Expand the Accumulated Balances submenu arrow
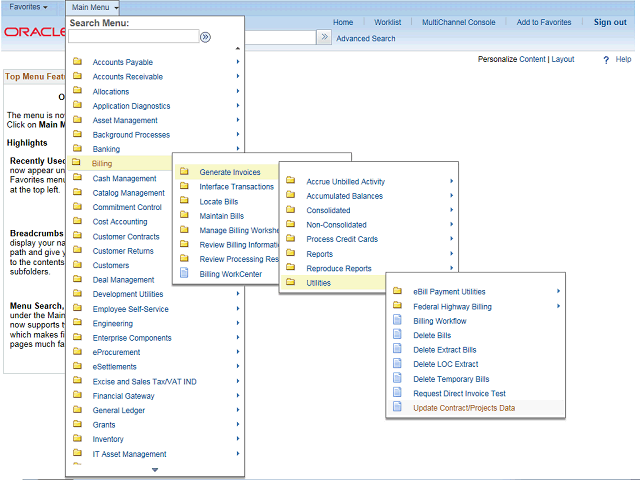The height and width of the screenshot is (480, 640). tap(452, 196)
